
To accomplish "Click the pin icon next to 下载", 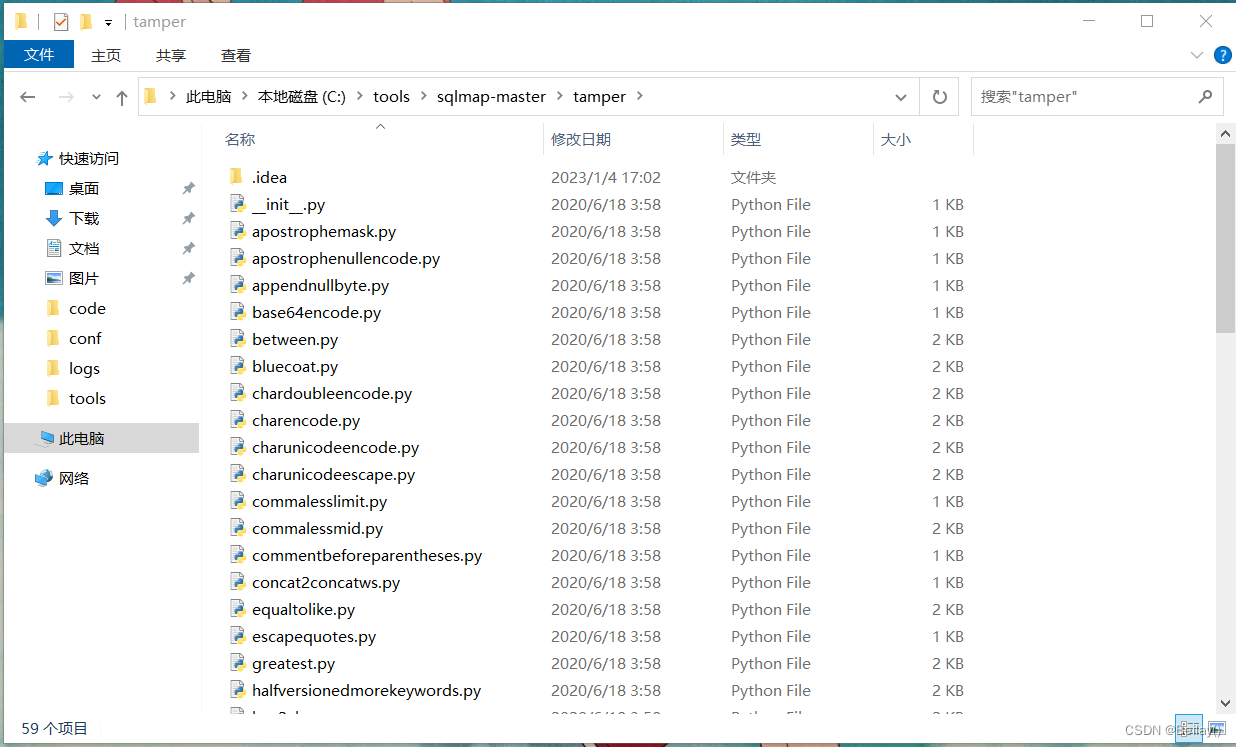I will point(188,218).
